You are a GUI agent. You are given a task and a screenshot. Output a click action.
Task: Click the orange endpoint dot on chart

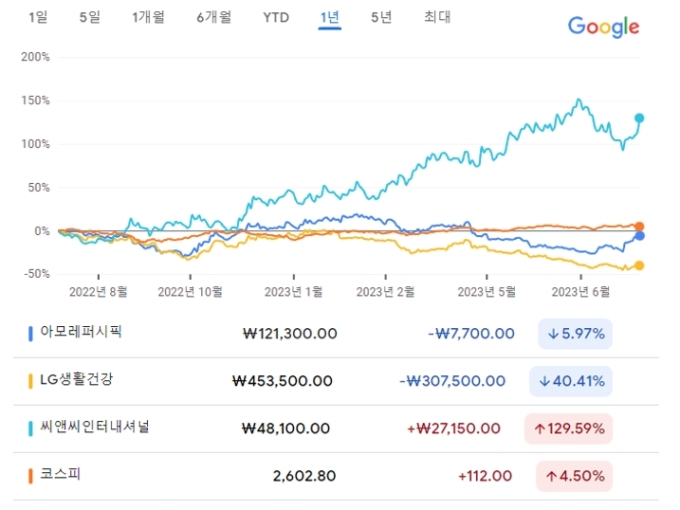639,226
